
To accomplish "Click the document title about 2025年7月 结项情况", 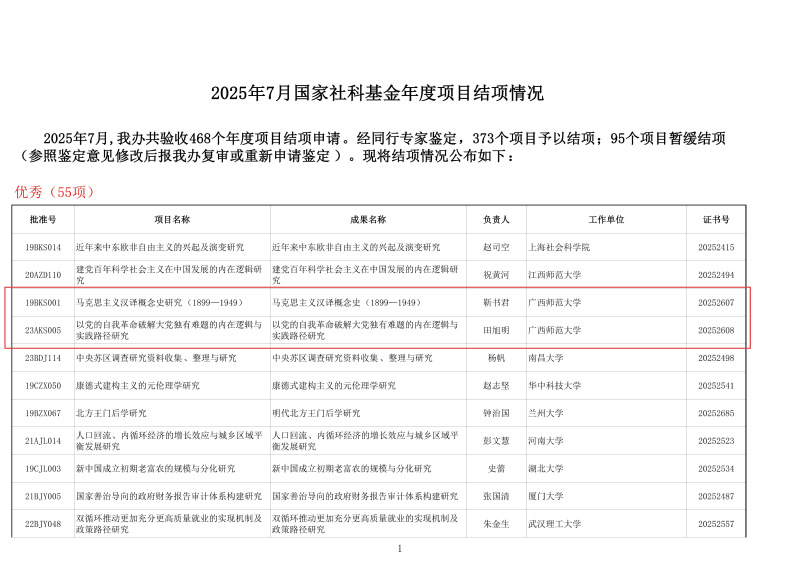I will [x=377, y=93].
